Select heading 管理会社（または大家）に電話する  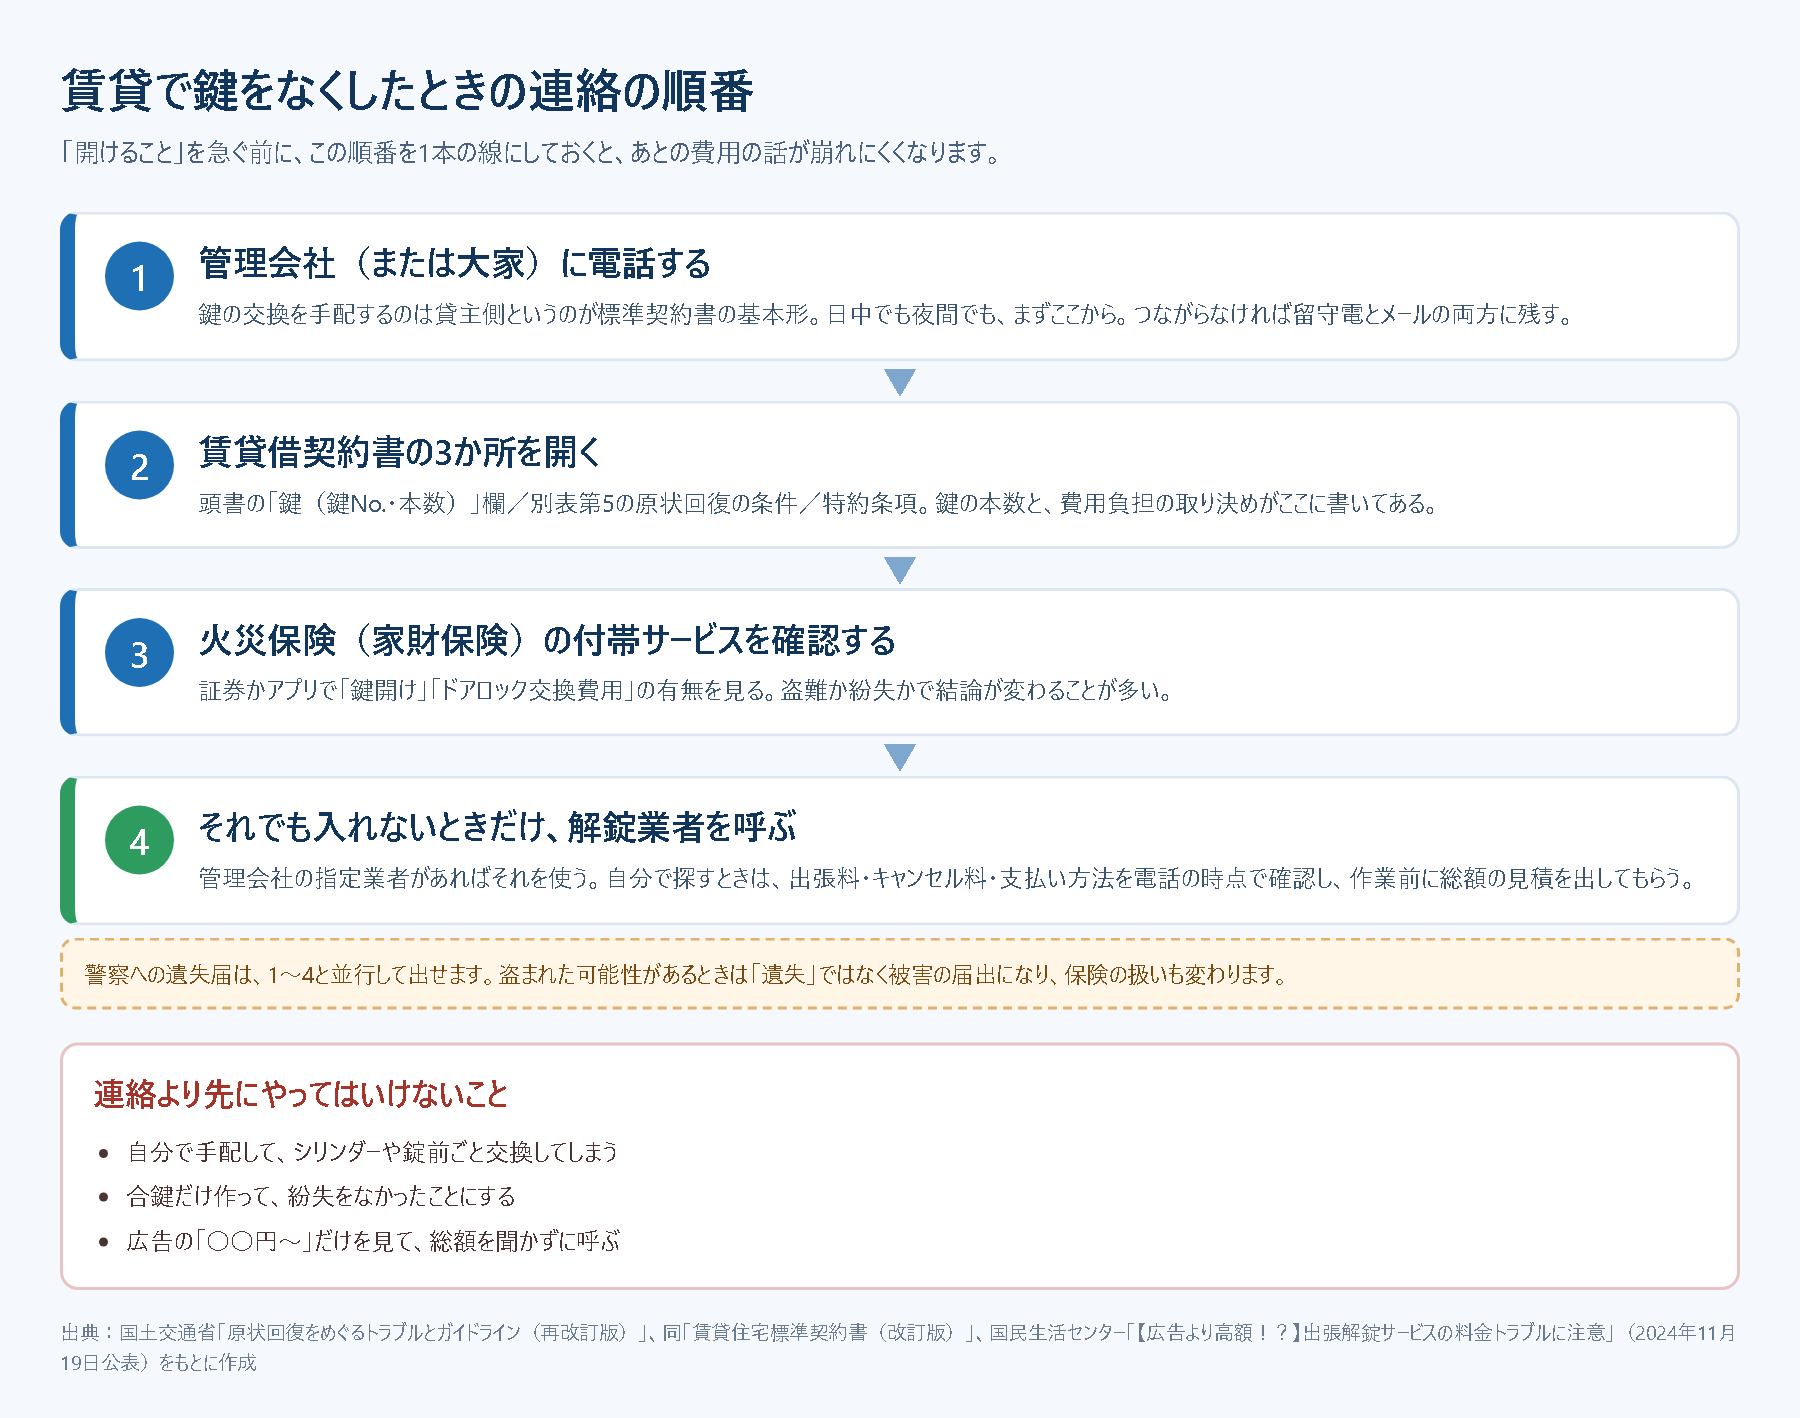pos(455,264)
